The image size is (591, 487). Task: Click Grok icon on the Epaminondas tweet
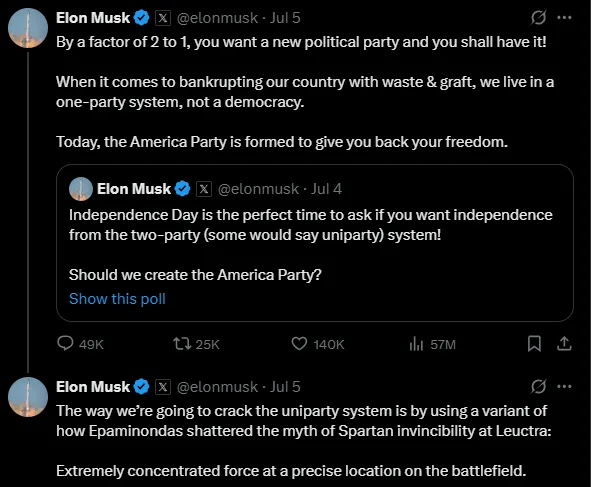pyautogui.click(x=538, y=386)
